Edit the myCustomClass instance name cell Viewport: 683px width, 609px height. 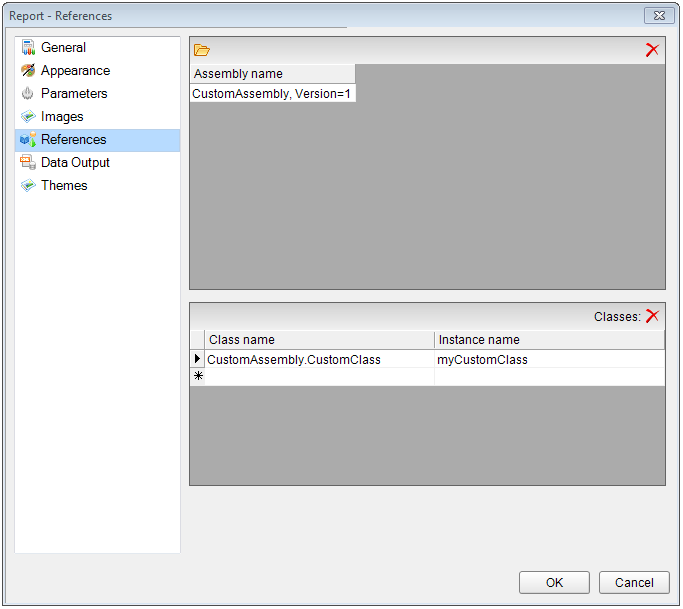(x=548, y=359)
